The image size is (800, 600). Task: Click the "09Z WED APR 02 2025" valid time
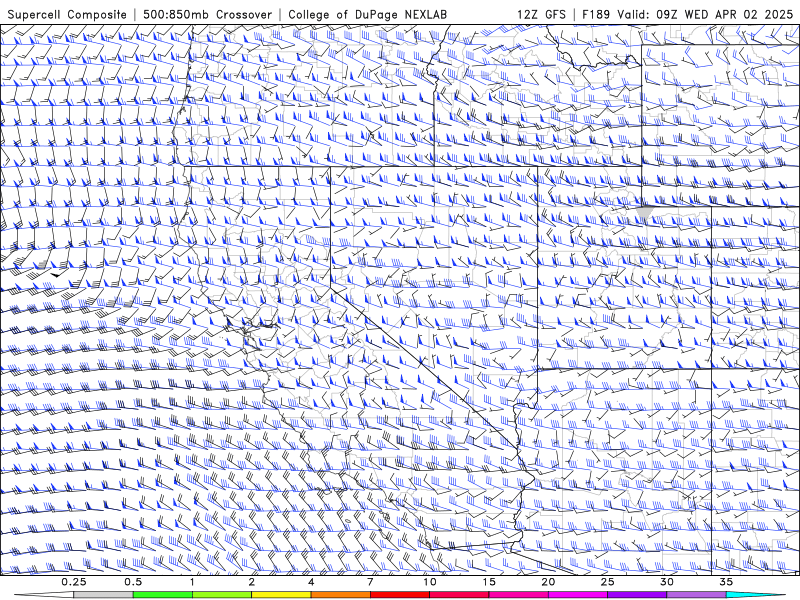point(724,14)
